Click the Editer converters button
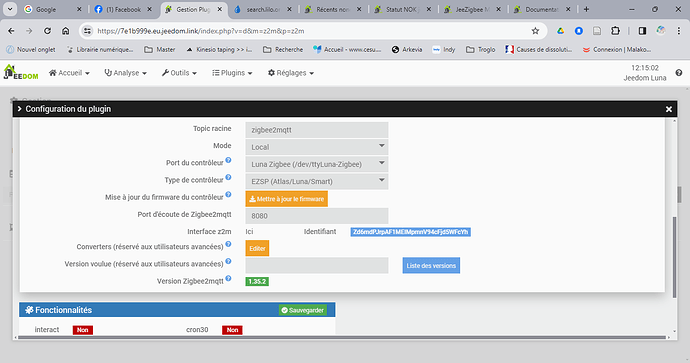 tap(257, 249)
